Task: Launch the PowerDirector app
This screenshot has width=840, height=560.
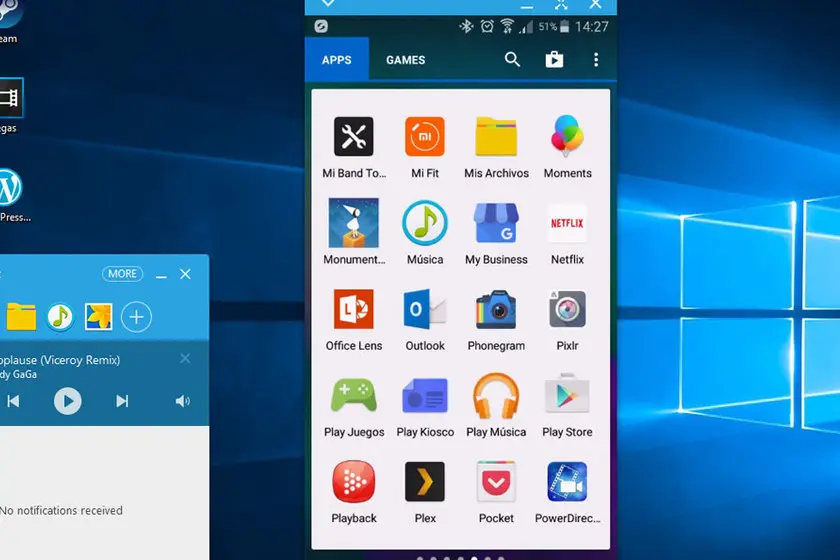Action: click(567, 482)
